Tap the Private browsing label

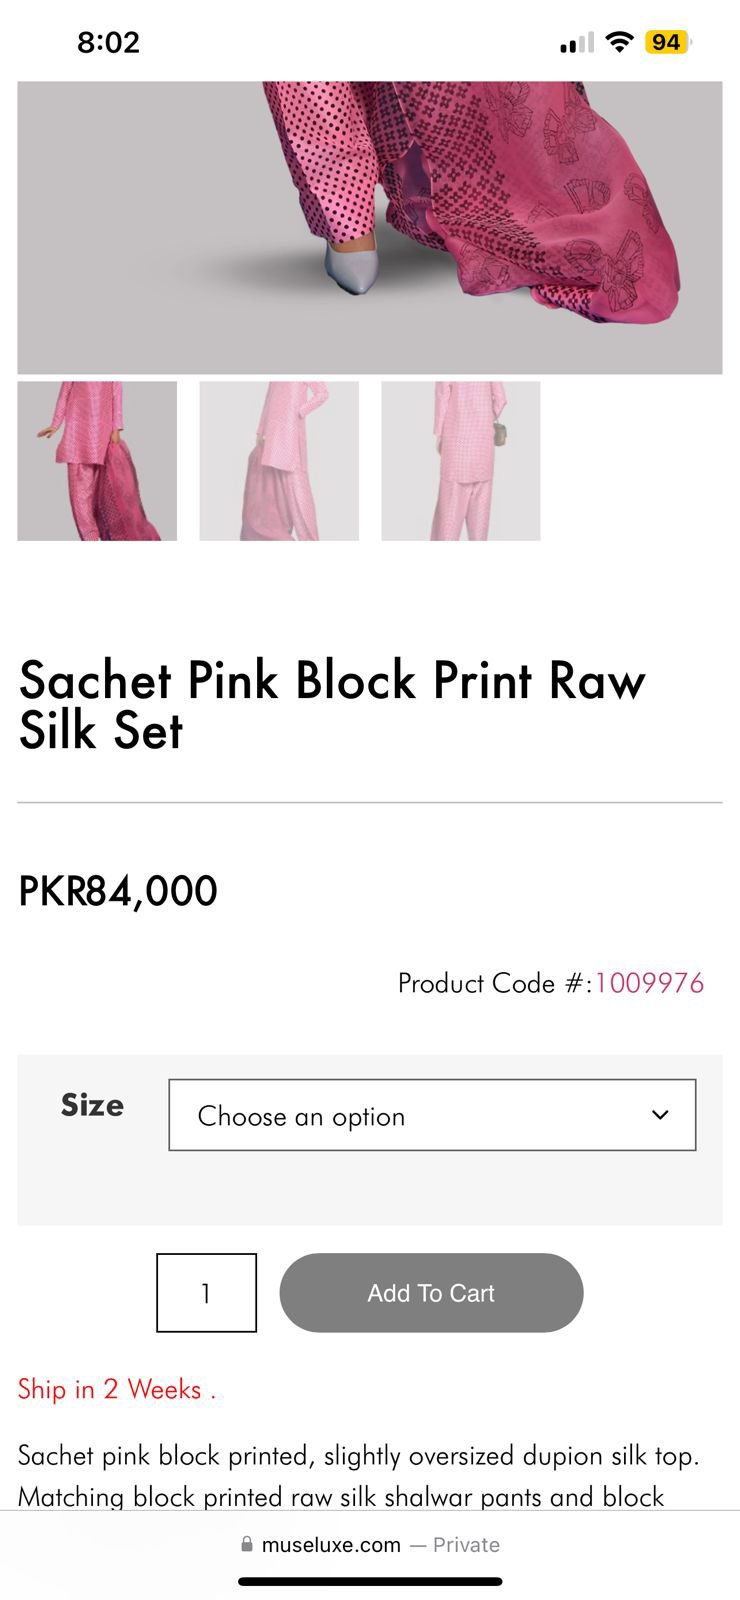(466, 1545)
